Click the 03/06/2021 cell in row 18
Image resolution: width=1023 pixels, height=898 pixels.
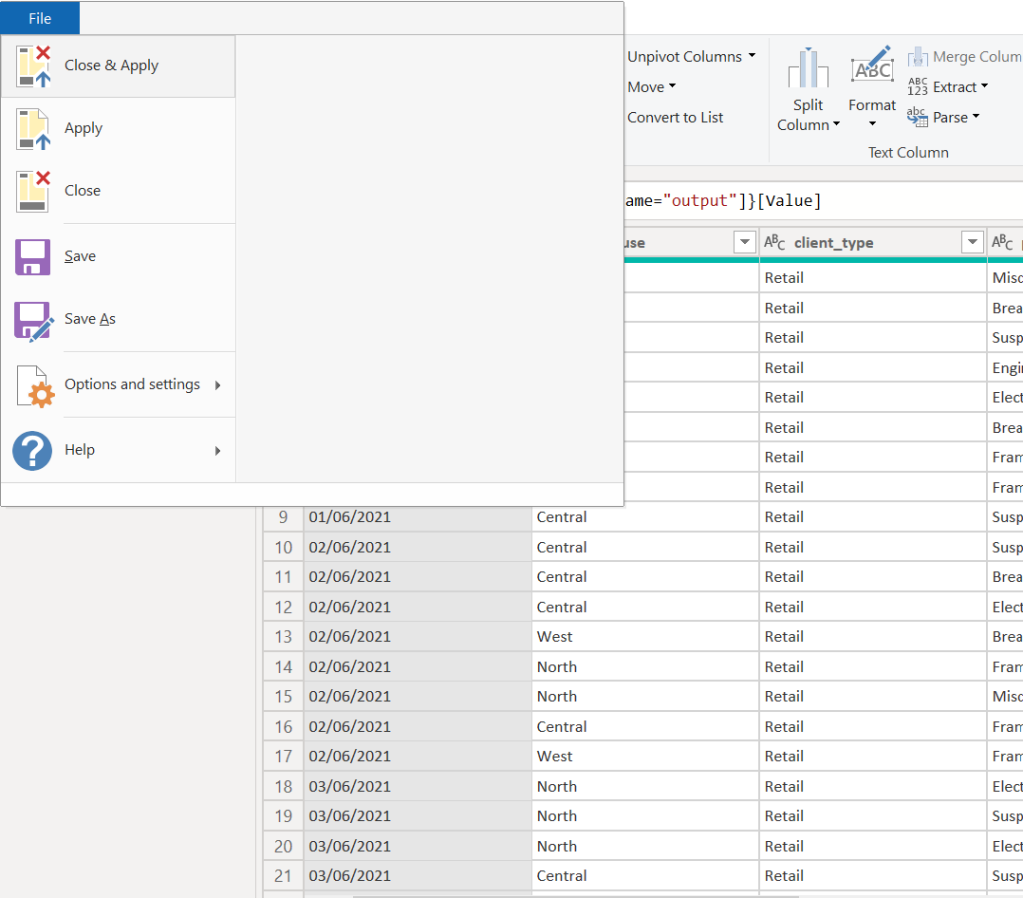(418, 786)
